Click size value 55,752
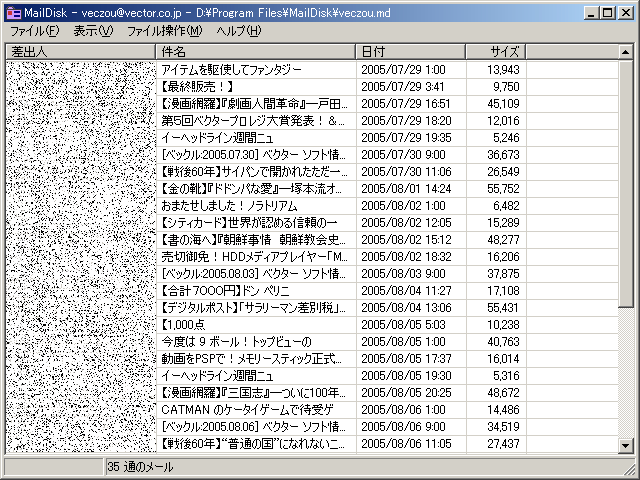 coord(503,189)
